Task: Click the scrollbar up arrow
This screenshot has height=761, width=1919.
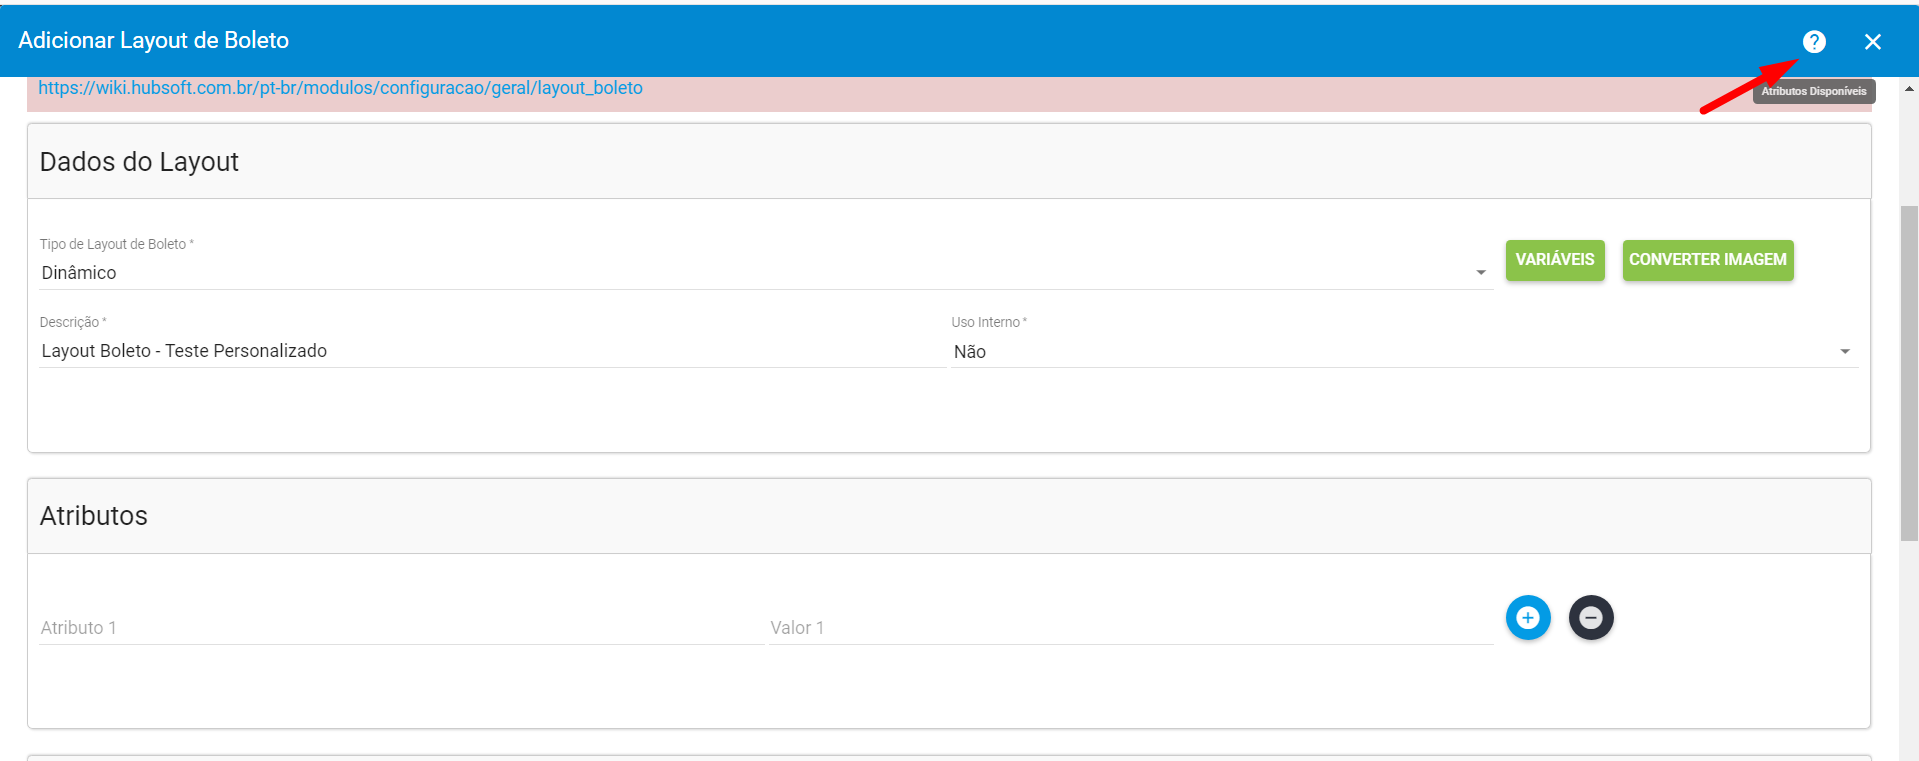Action: pos(1909,89)
